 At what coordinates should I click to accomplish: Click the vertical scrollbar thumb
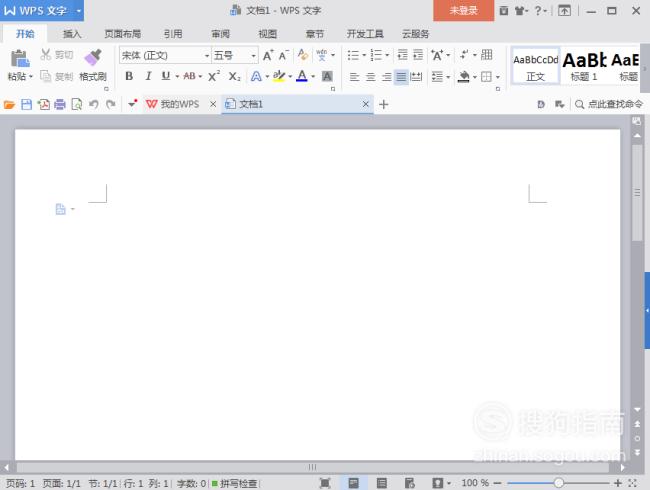(637, 193)
